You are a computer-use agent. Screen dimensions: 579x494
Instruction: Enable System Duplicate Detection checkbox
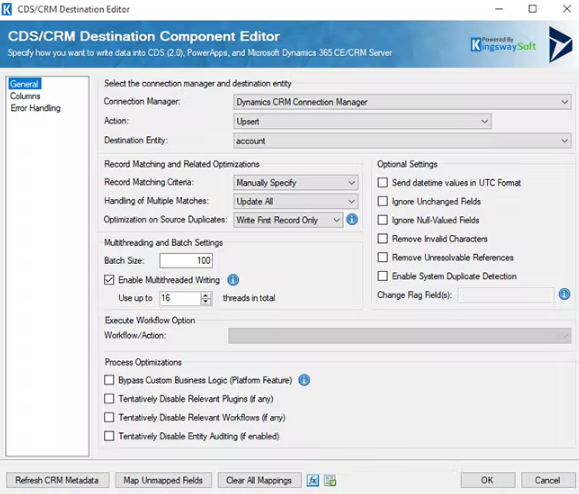(x=383, y=276)
